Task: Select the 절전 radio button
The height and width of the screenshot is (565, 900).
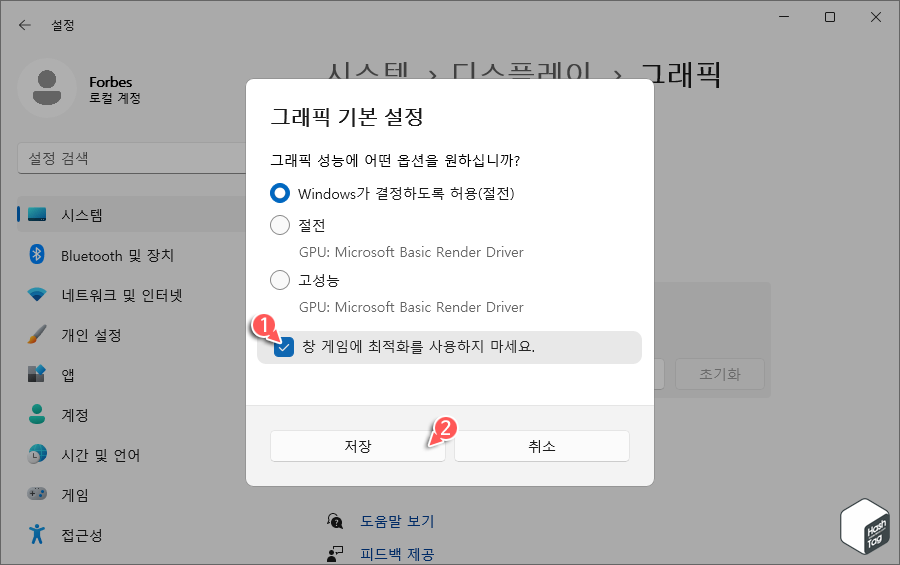Action: coord(280,225)
